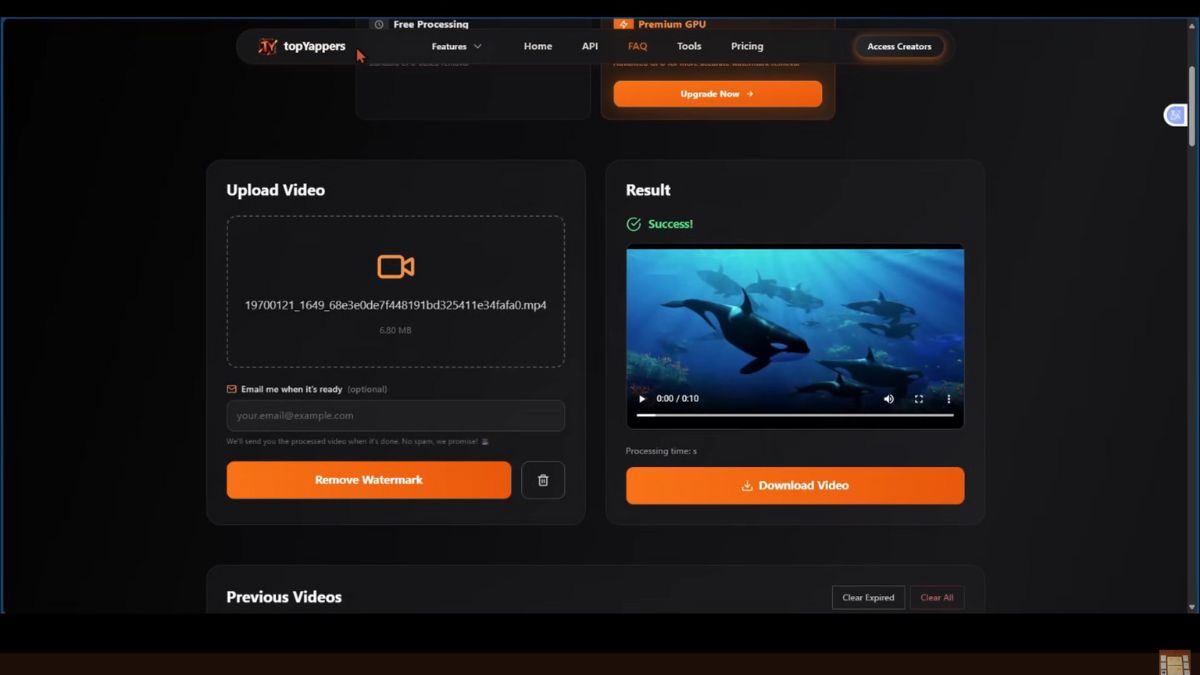Mute the result video audio
The height and width of the screenshot is (675, 1200).
[x=889, y=399]
